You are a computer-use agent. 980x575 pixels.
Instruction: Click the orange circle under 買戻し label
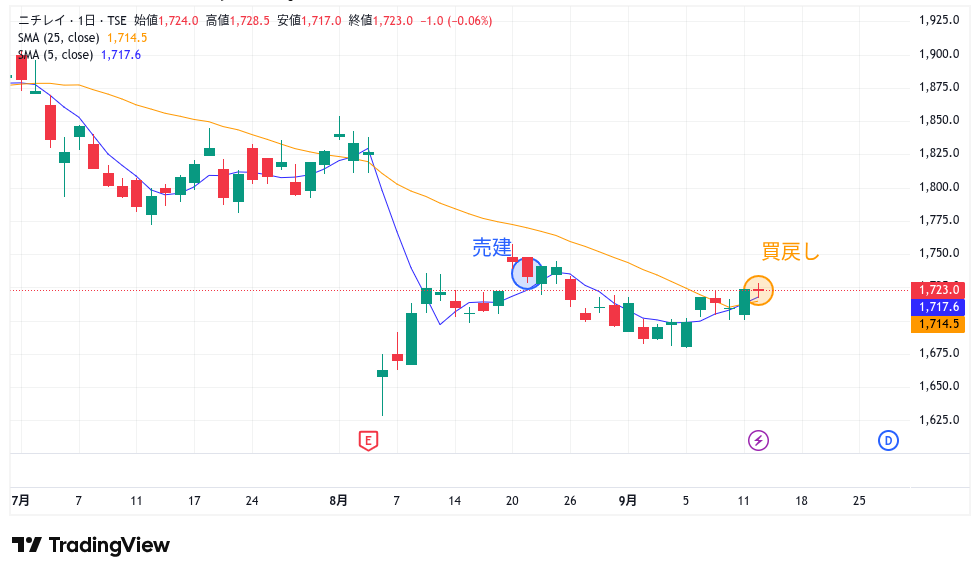click(759, 290)
